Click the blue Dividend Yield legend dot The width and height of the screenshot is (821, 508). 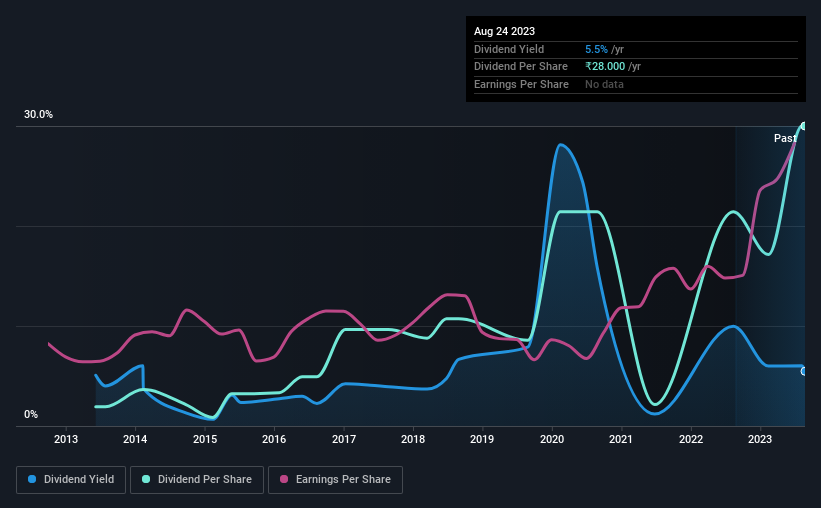click(x=32, y=479)
